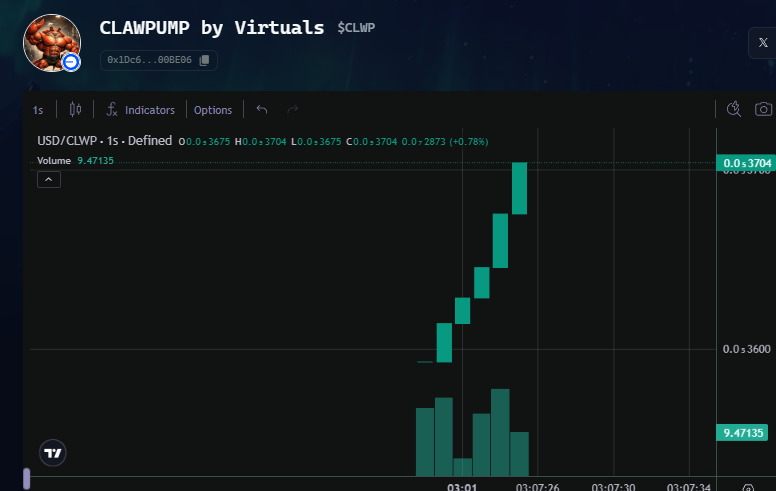The image size is (776, 491).
Task: Open the X (Twitter) link button
Action: [763, 43]
